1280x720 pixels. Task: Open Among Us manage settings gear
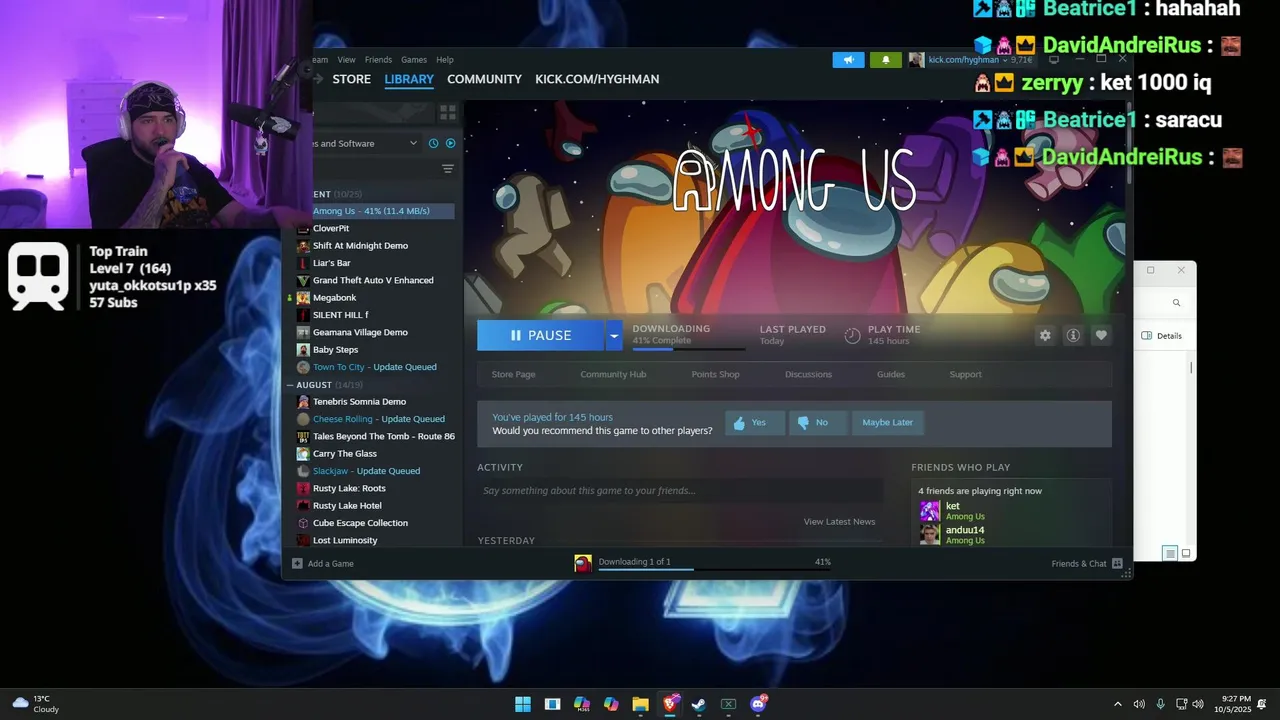pos(1045,335)
